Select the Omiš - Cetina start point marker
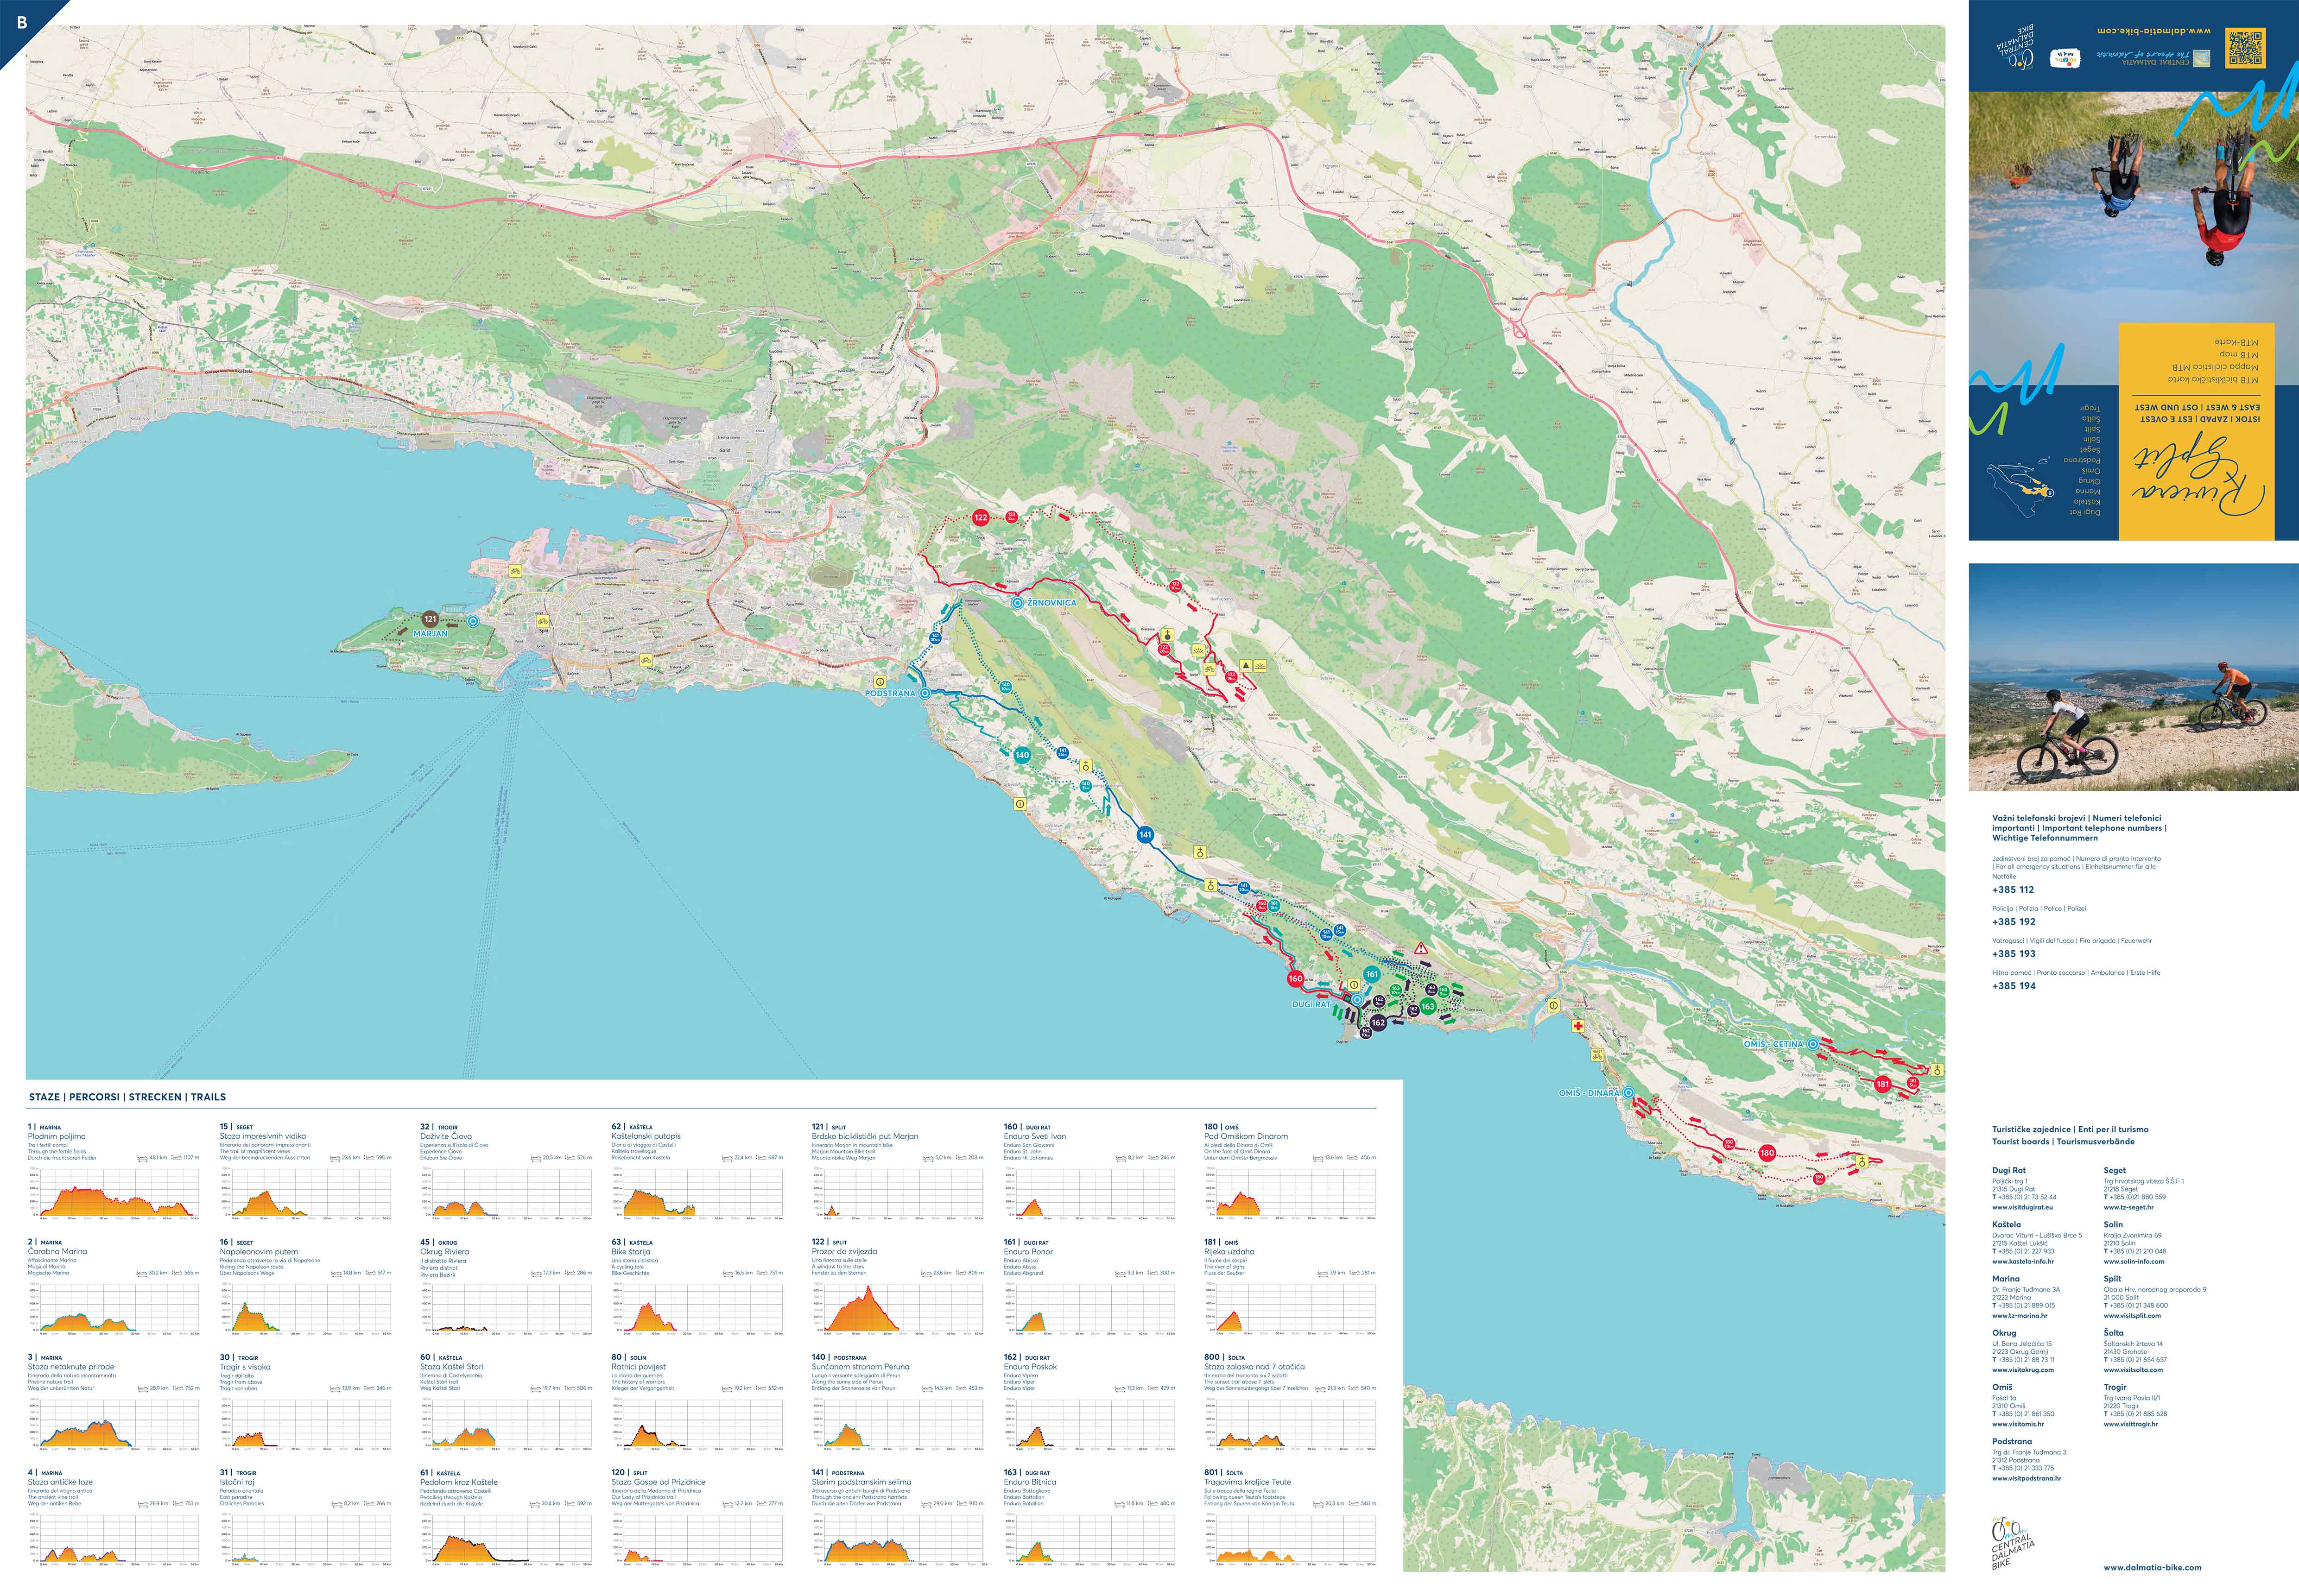2299x1596 pixels. [1812, 1044]
